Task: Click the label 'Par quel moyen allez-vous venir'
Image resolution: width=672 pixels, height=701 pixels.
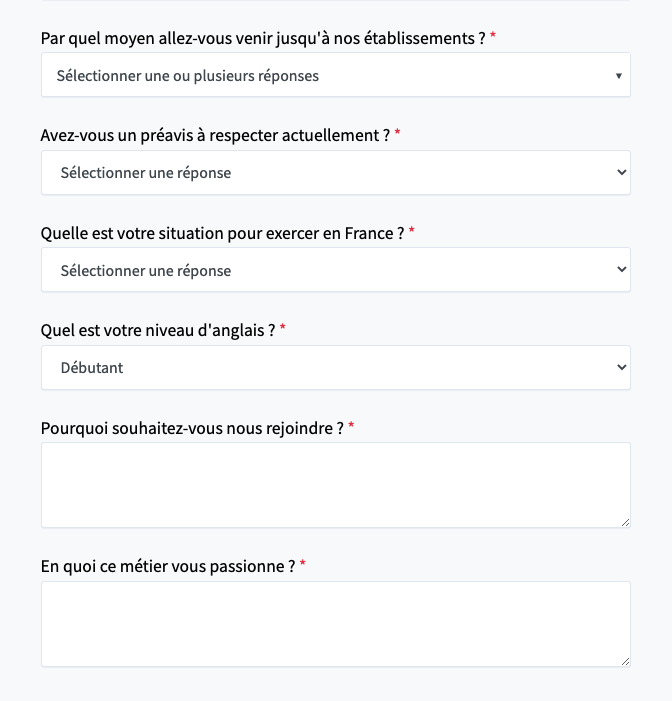Action: pyautogui.click(x=263, y=38)
